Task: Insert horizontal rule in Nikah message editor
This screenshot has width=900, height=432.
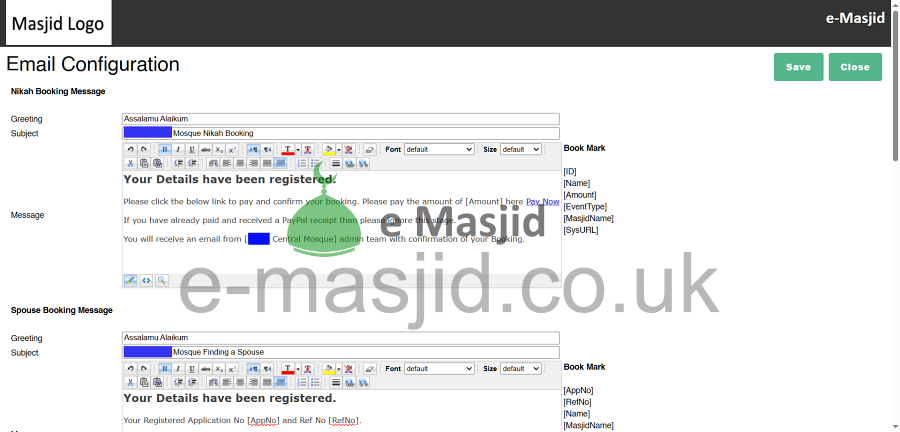Action: pos(336,162)
